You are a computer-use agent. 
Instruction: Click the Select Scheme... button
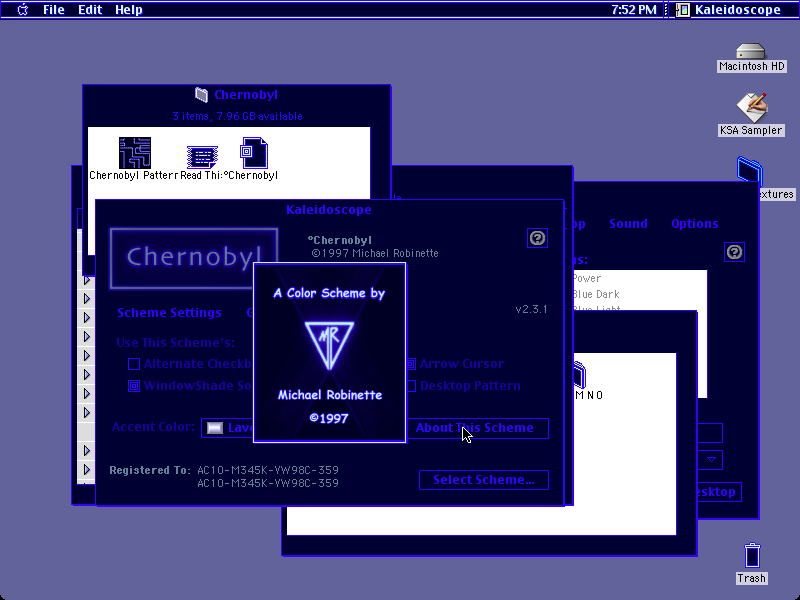point(484,480)
